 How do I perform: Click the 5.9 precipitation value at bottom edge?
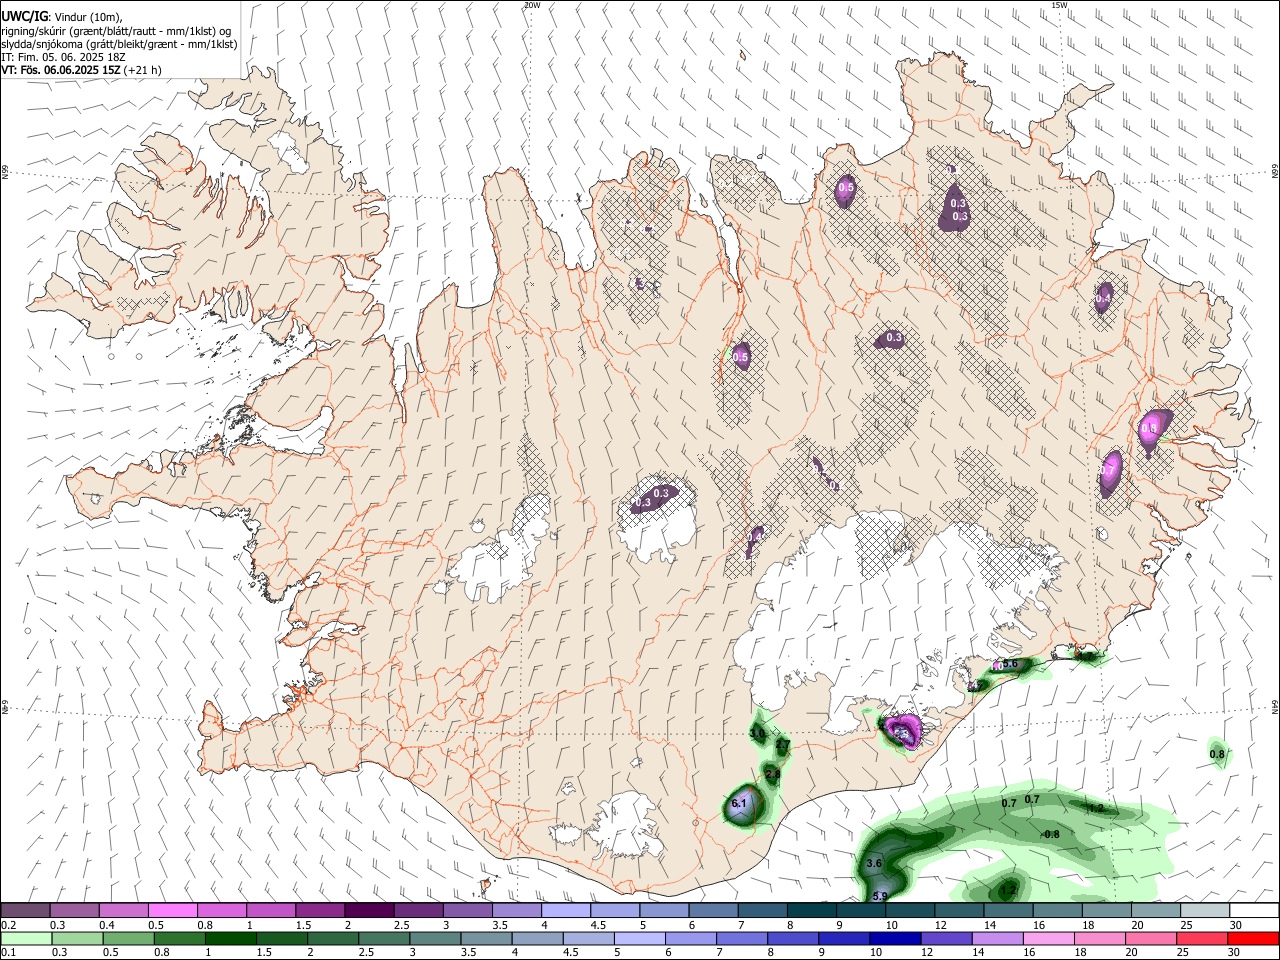coord(880,896)
